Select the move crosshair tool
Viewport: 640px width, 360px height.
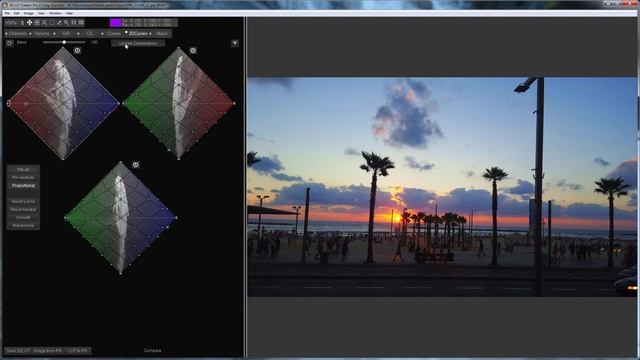tap(29, 23)
